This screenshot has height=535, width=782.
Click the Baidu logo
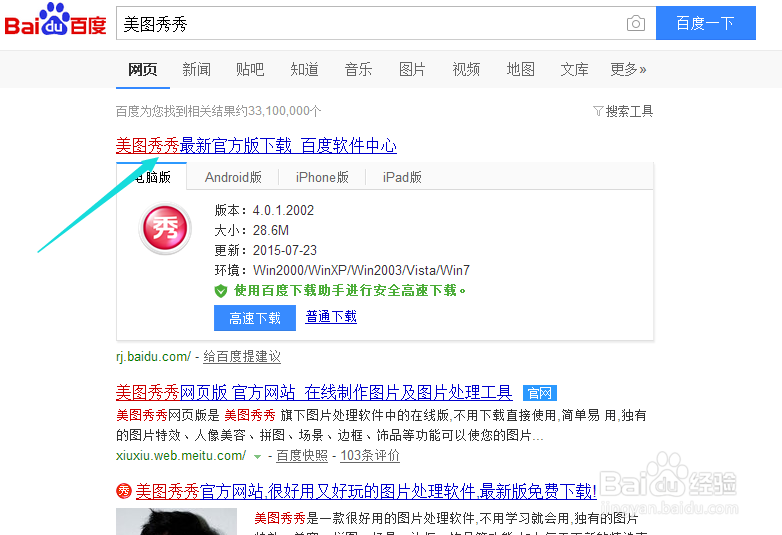(55, 20)
